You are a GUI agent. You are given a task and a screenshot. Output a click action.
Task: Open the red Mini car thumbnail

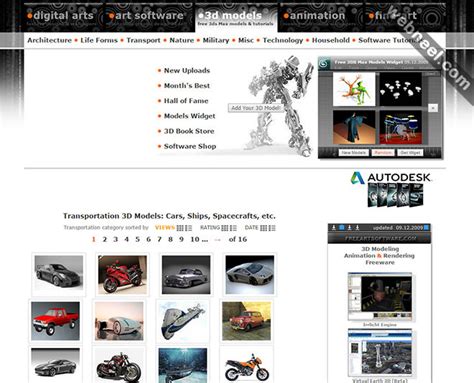coord(246,321)
